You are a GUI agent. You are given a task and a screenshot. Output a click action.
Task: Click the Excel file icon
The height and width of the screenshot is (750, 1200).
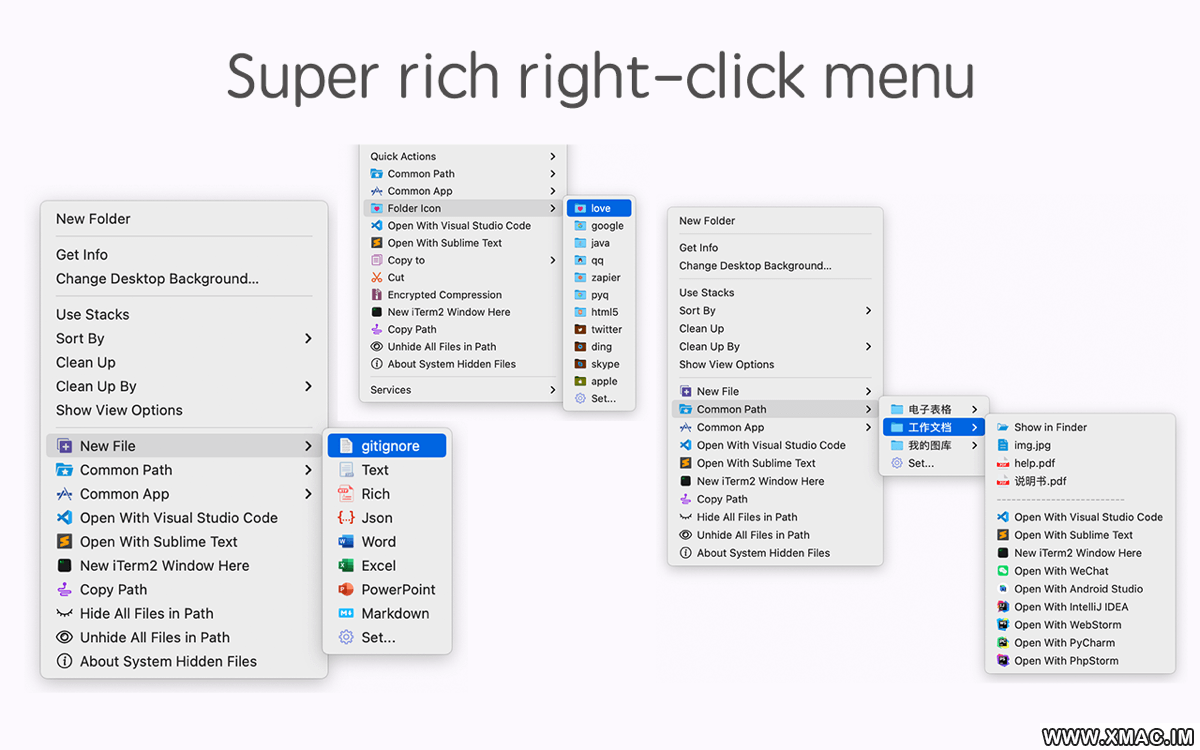[346, 566]
